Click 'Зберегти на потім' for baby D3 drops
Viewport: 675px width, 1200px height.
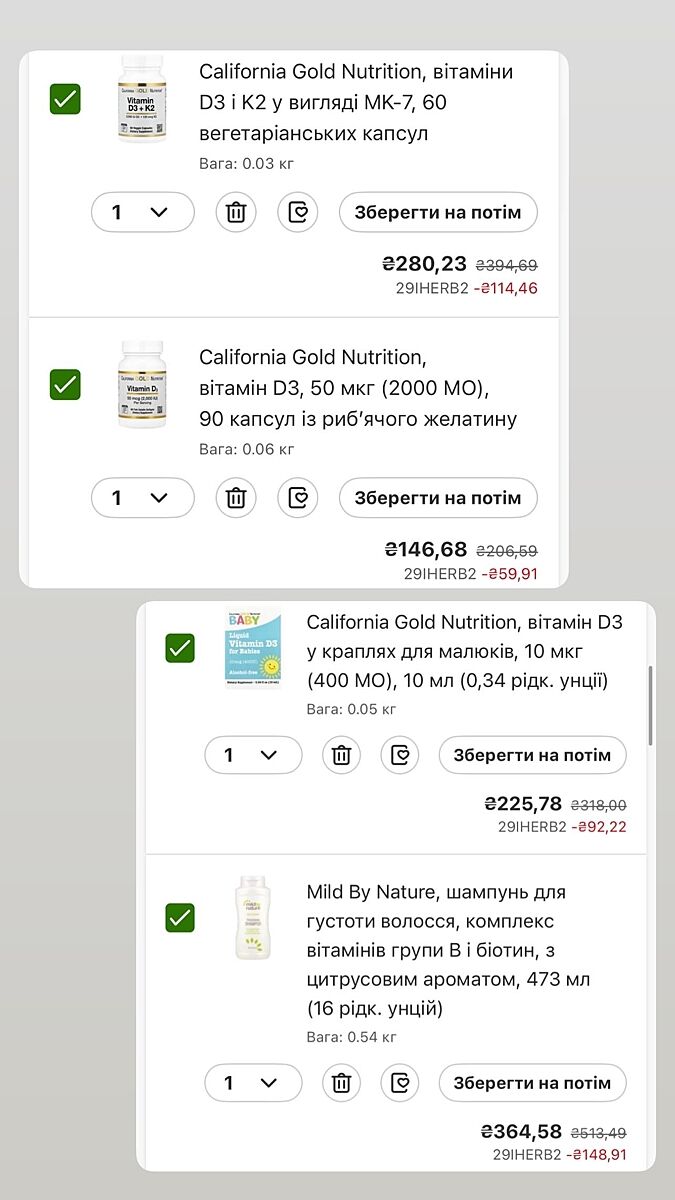pyautogui.click(x=532, y=755)
